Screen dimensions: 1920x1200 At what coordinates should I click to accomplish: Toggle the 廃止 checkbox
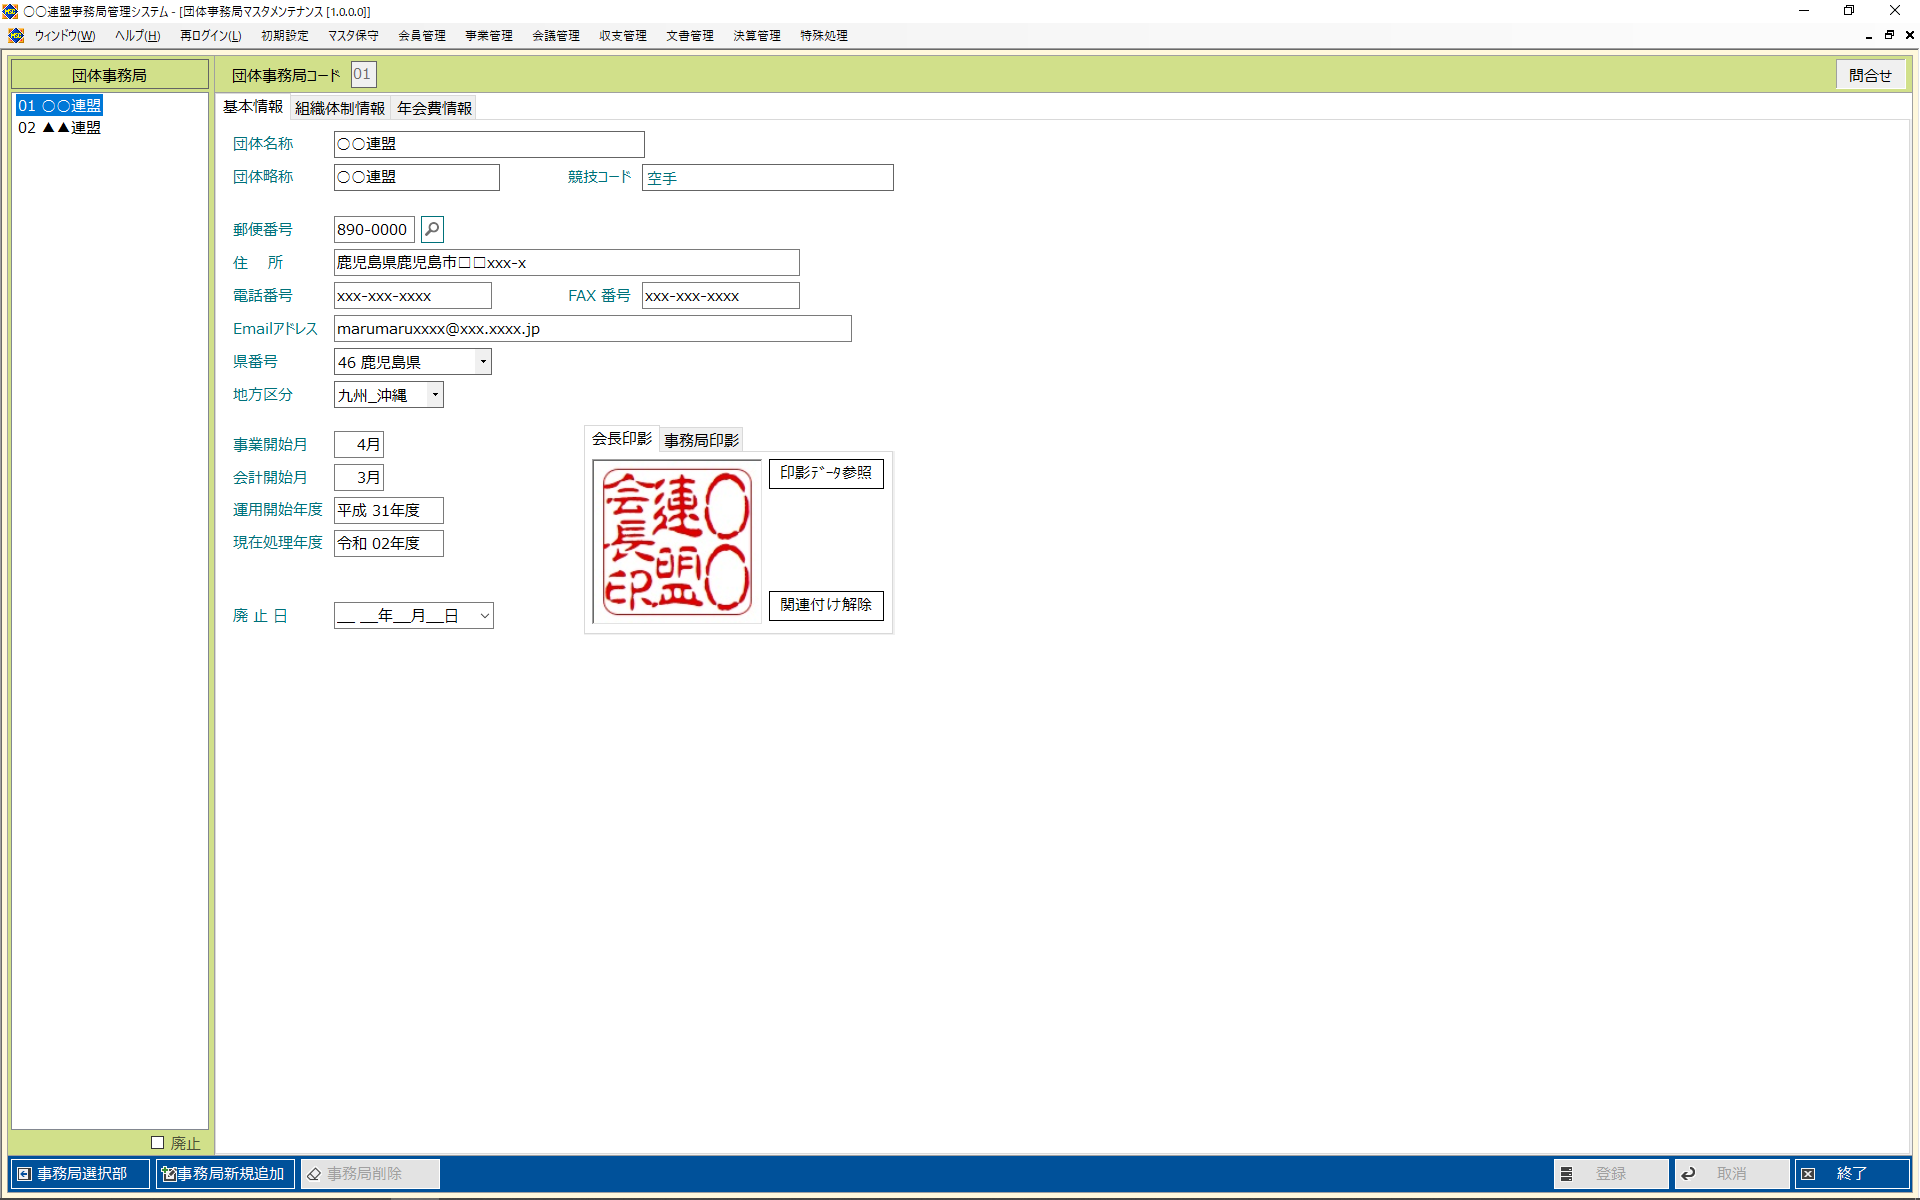157,1142
